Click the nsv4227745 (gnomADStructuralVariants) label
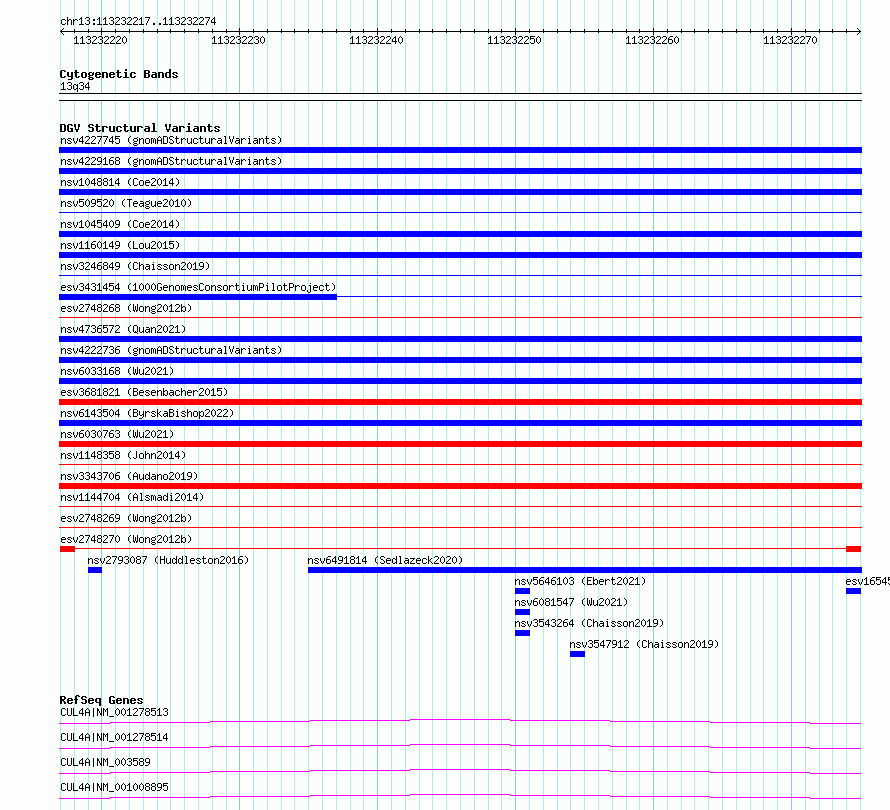Screen dimensions: 890x810 coord(171,140)
